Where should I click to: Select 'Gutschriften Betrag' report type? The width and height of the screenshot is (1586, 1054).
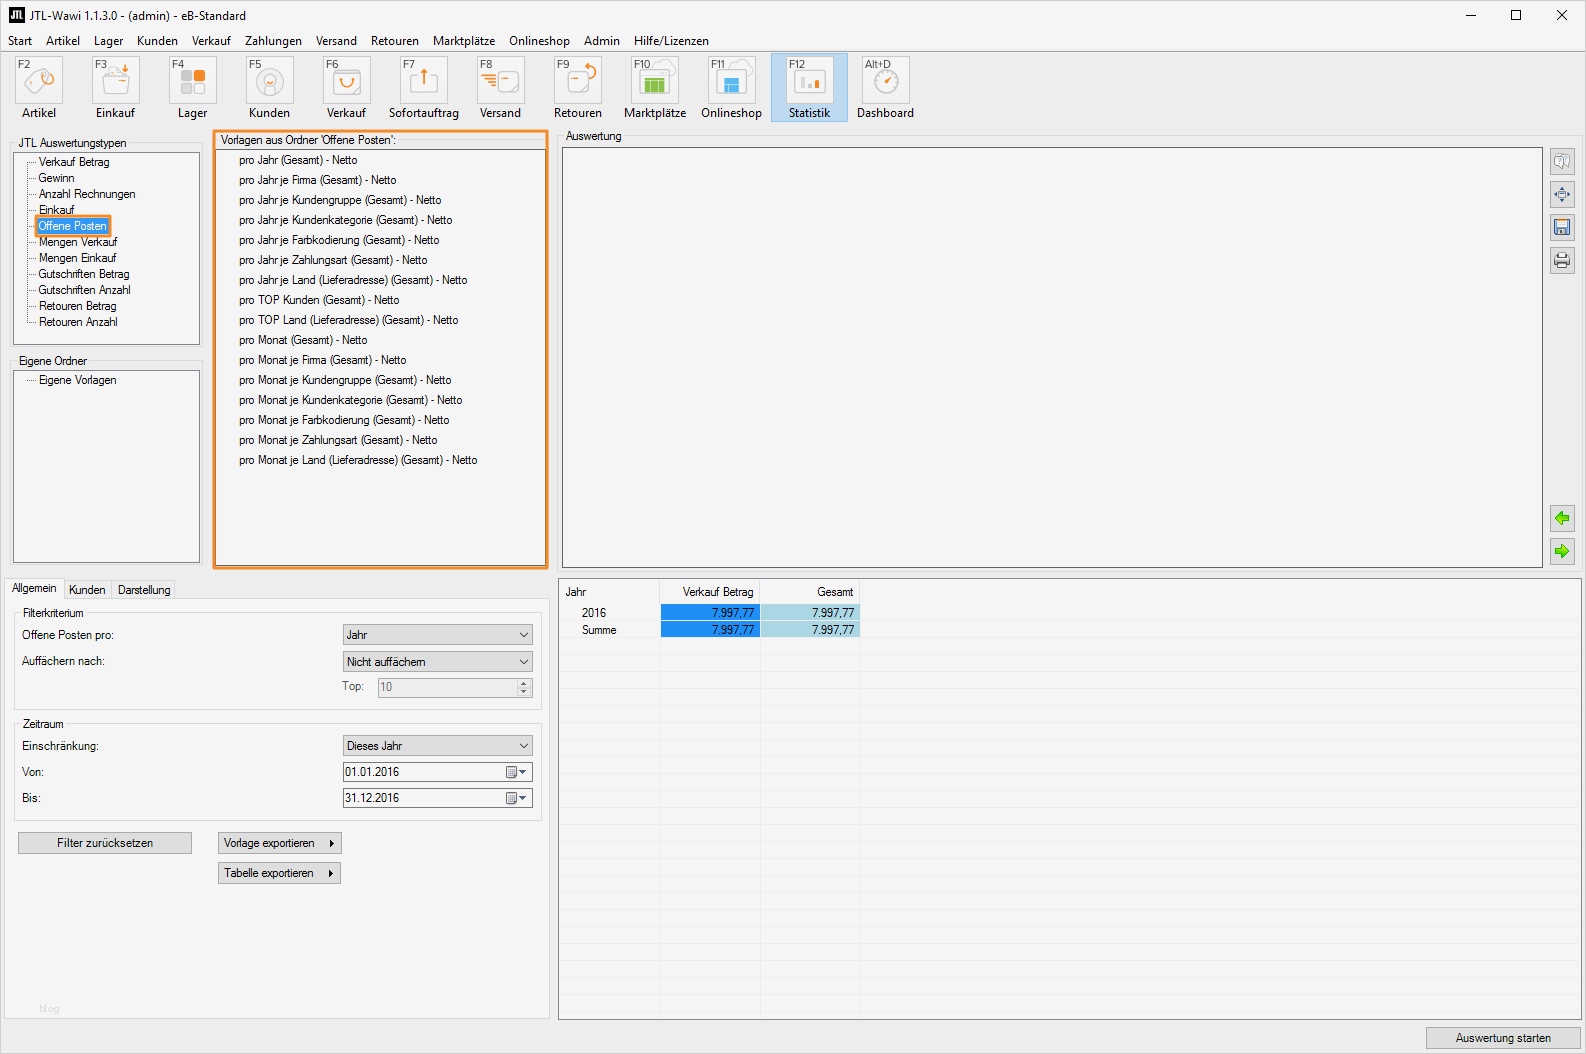[84, 274]
